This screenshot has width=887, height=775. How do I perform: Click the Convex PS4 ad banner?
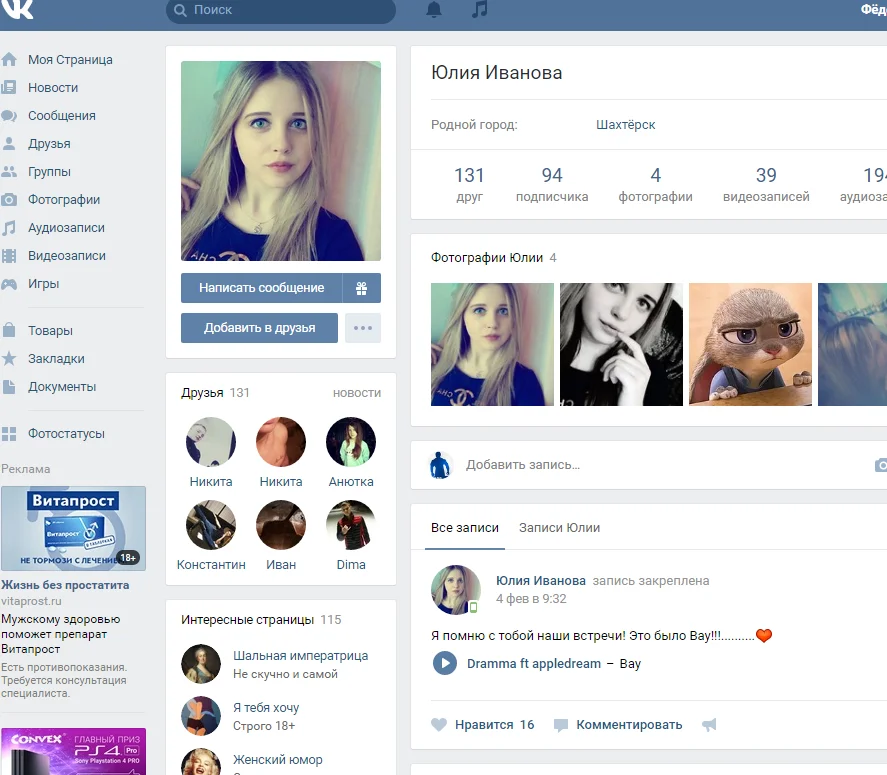[74, 751]
